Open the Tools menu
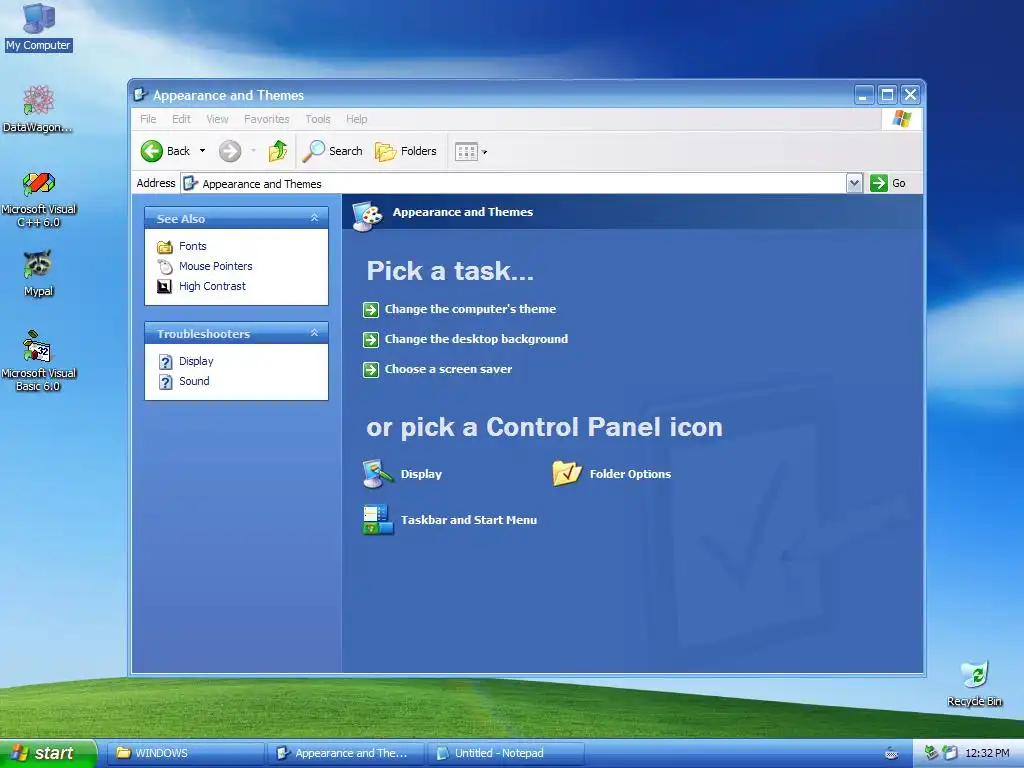 pyautogui.click(x=317, y=119)
